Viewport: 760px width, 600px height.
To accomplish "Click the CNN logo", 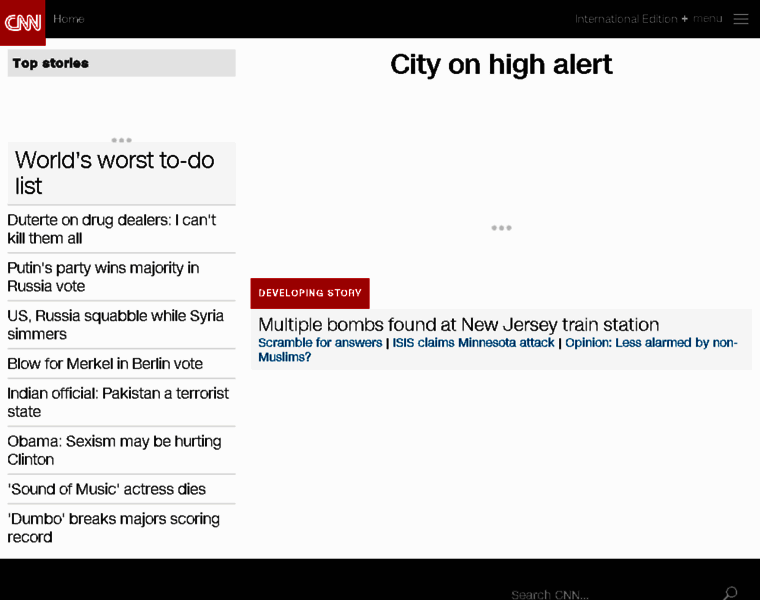I will click(23, 22).
